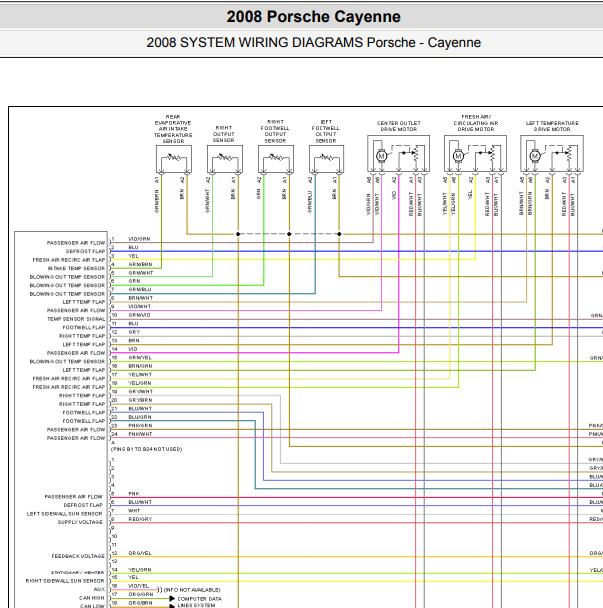Click the PNK/WHT wire label at pin 24
The height and width of the screenshot is (608, 603).
pos(140,434)
